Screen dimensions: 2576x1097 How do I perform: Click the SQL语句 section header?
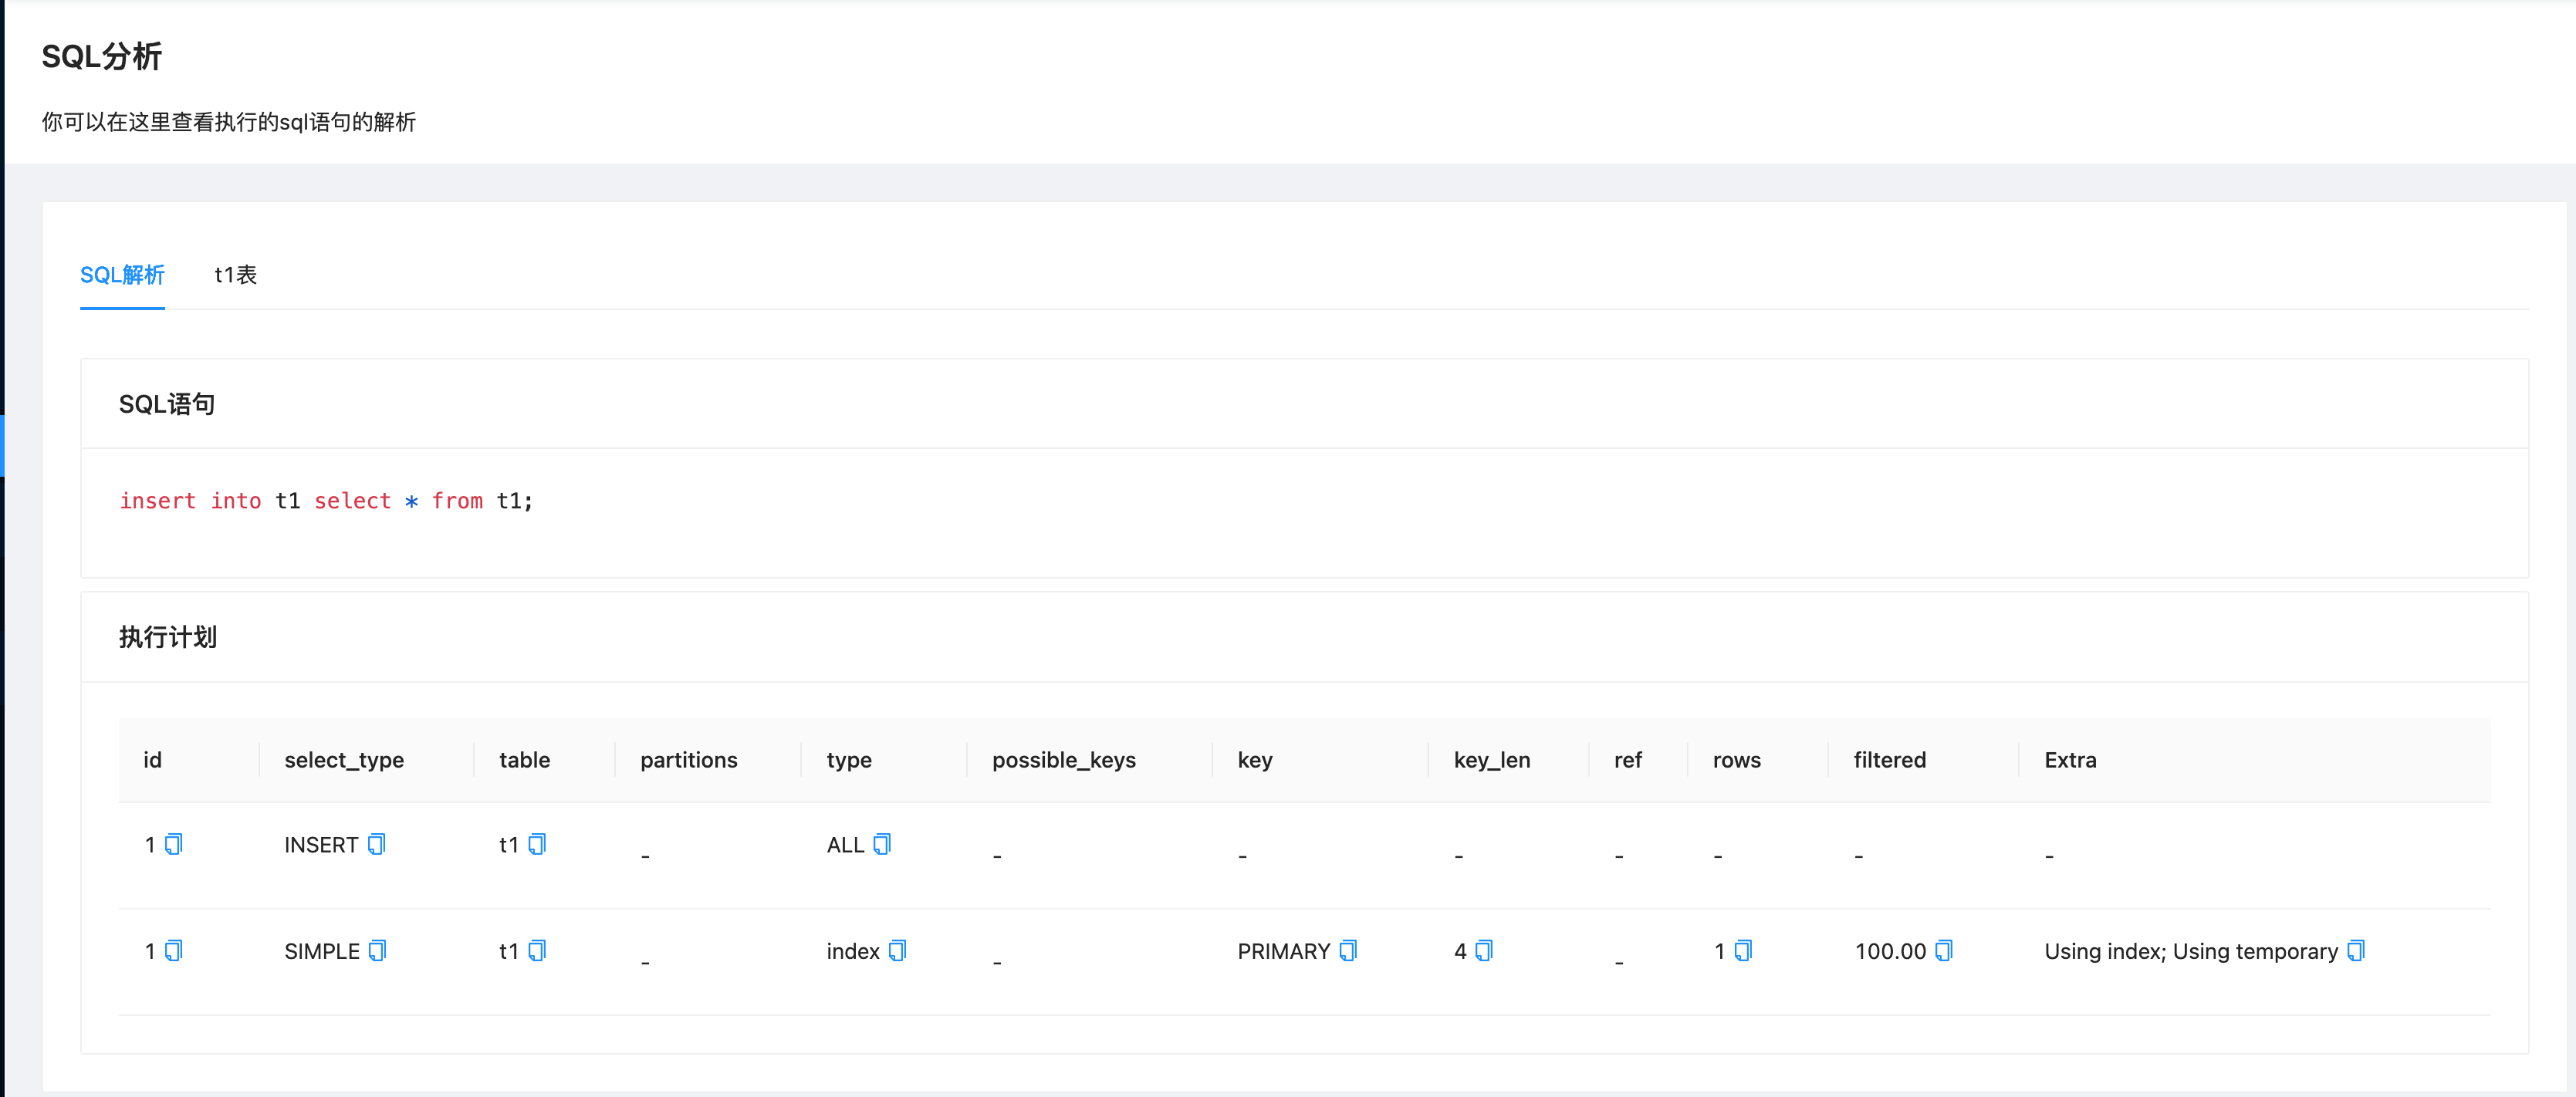pos(167,403)
